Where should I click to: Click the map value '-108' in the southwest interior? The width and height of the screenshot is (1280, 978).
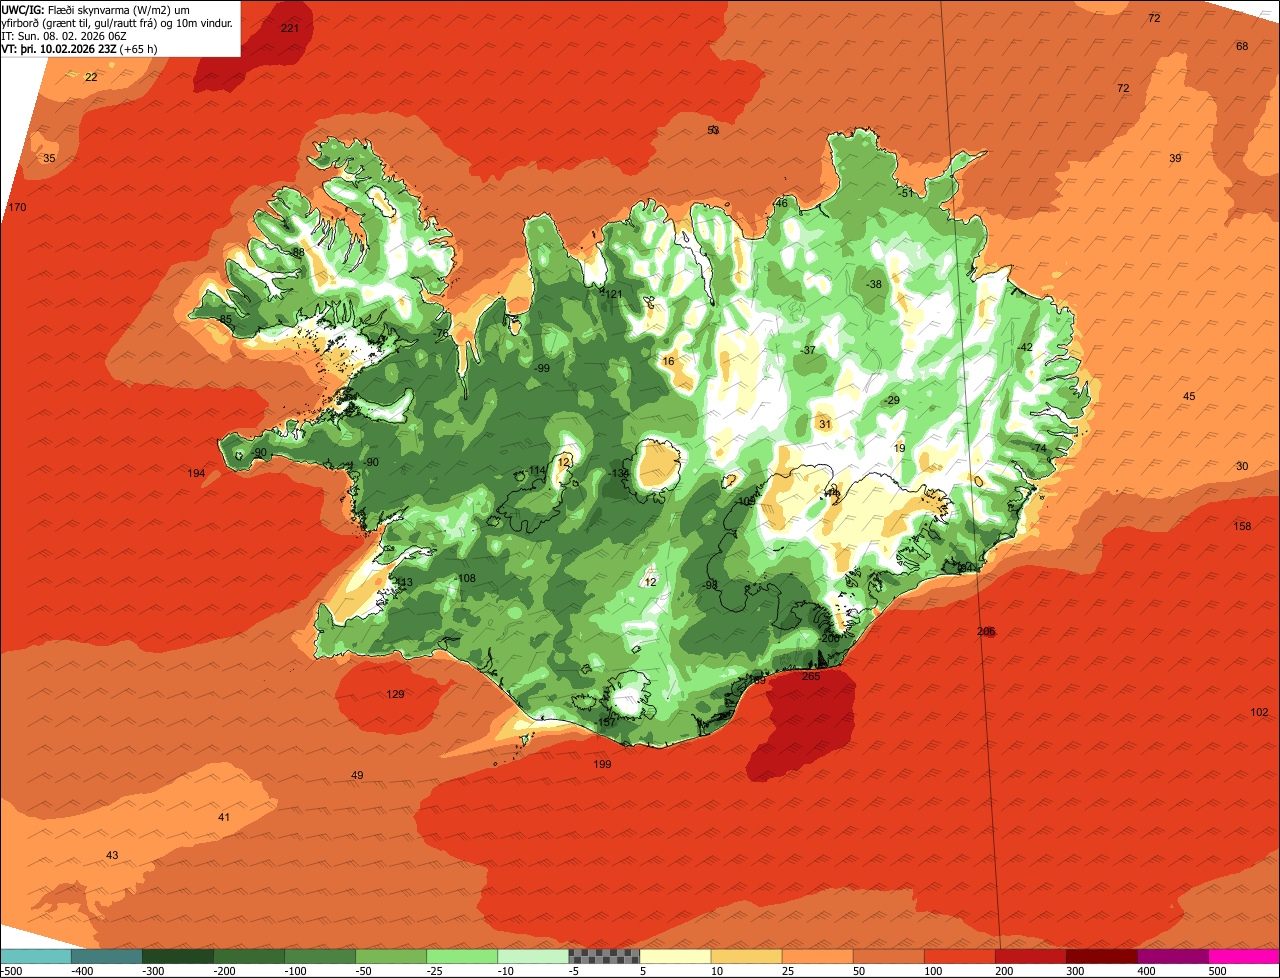pyautogui.click(x=465, y=579)
